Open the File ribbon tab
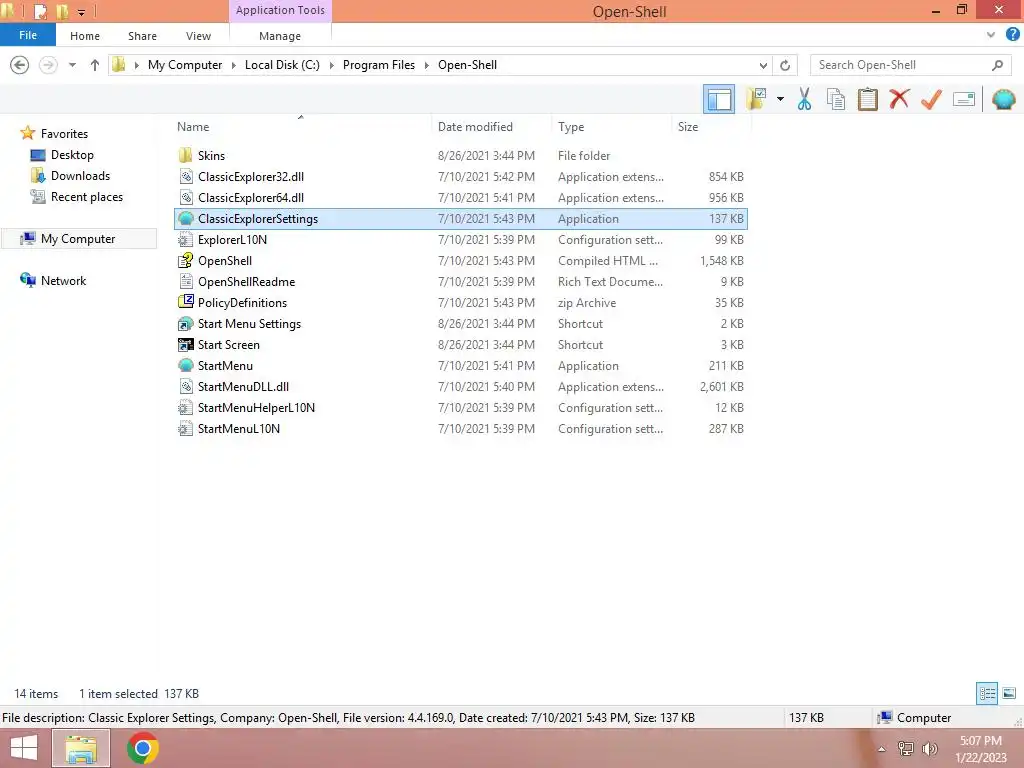The width and height of the screenshot is (1024, 768). coord(27,35)
